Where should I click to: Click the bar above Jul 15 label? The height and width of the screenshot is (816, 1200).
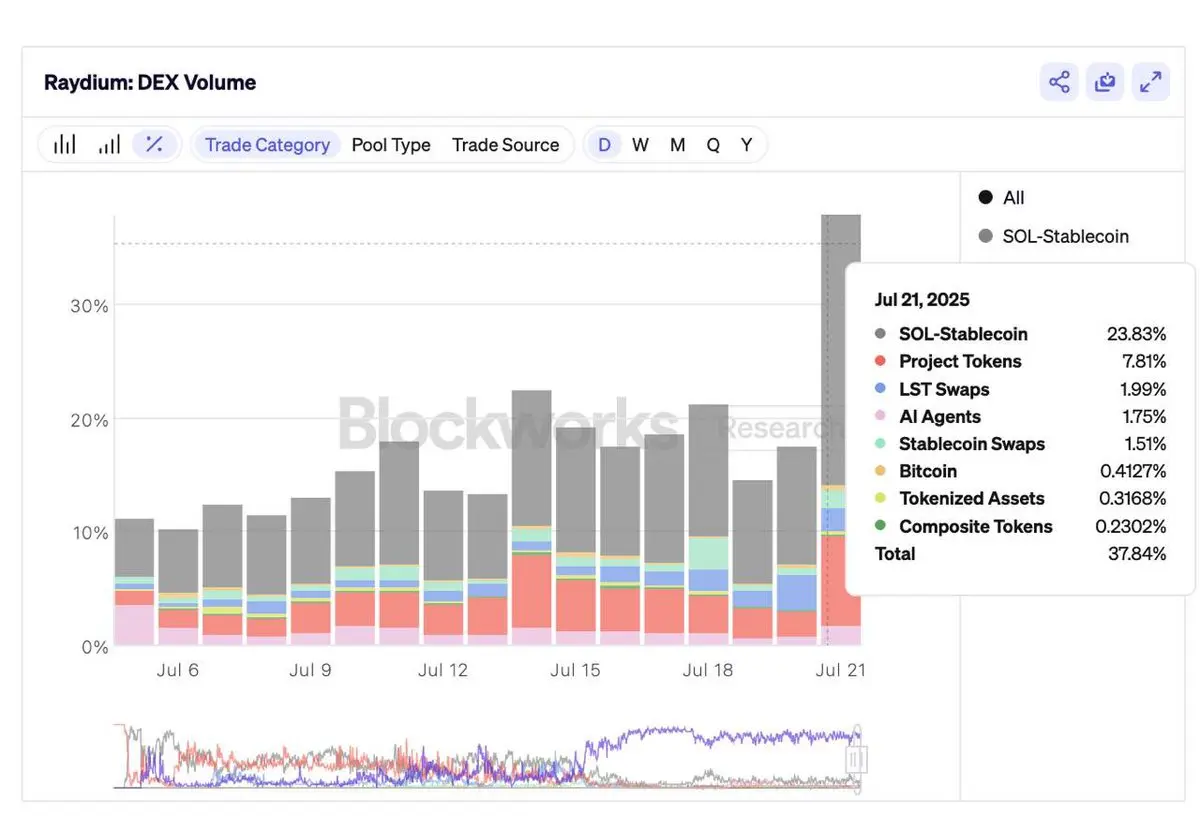[576, 537]
